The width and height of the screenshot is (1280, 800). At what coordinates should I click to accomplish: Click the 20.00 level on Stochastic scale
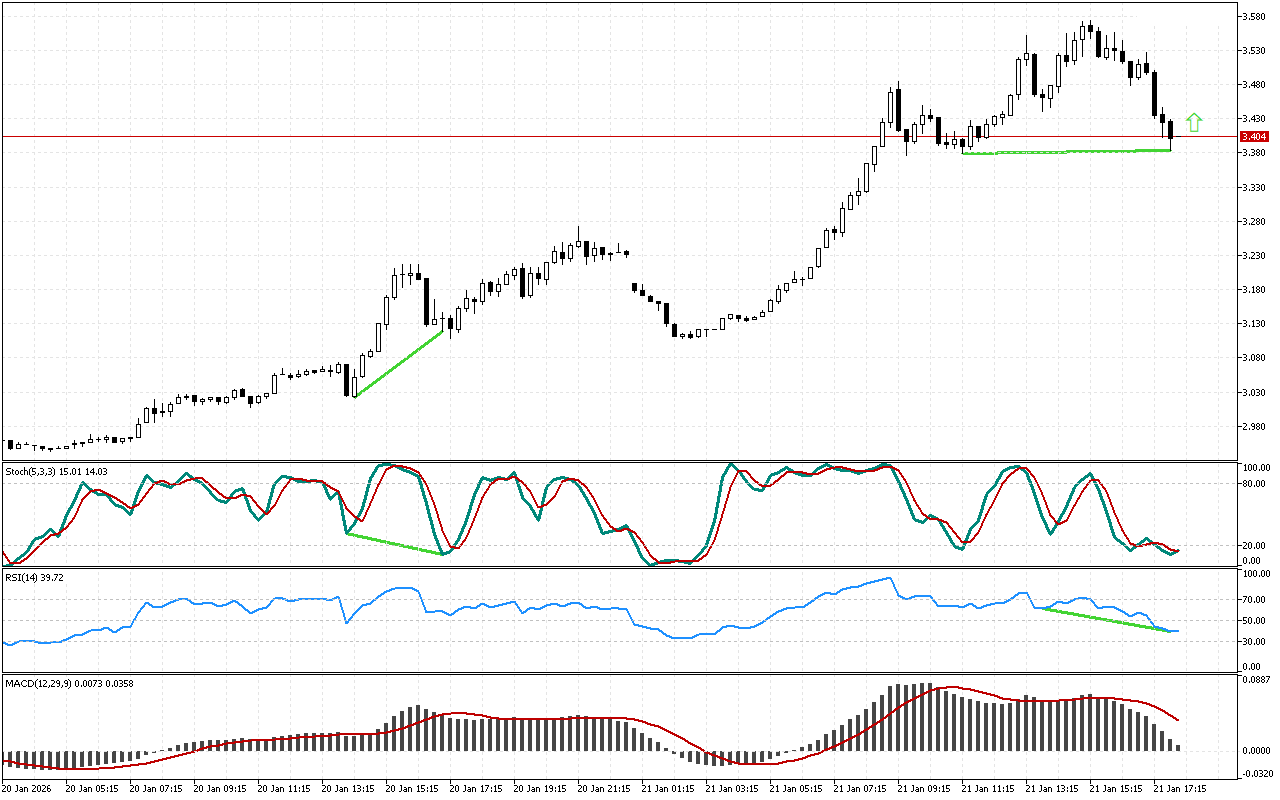pos(1255,545)
